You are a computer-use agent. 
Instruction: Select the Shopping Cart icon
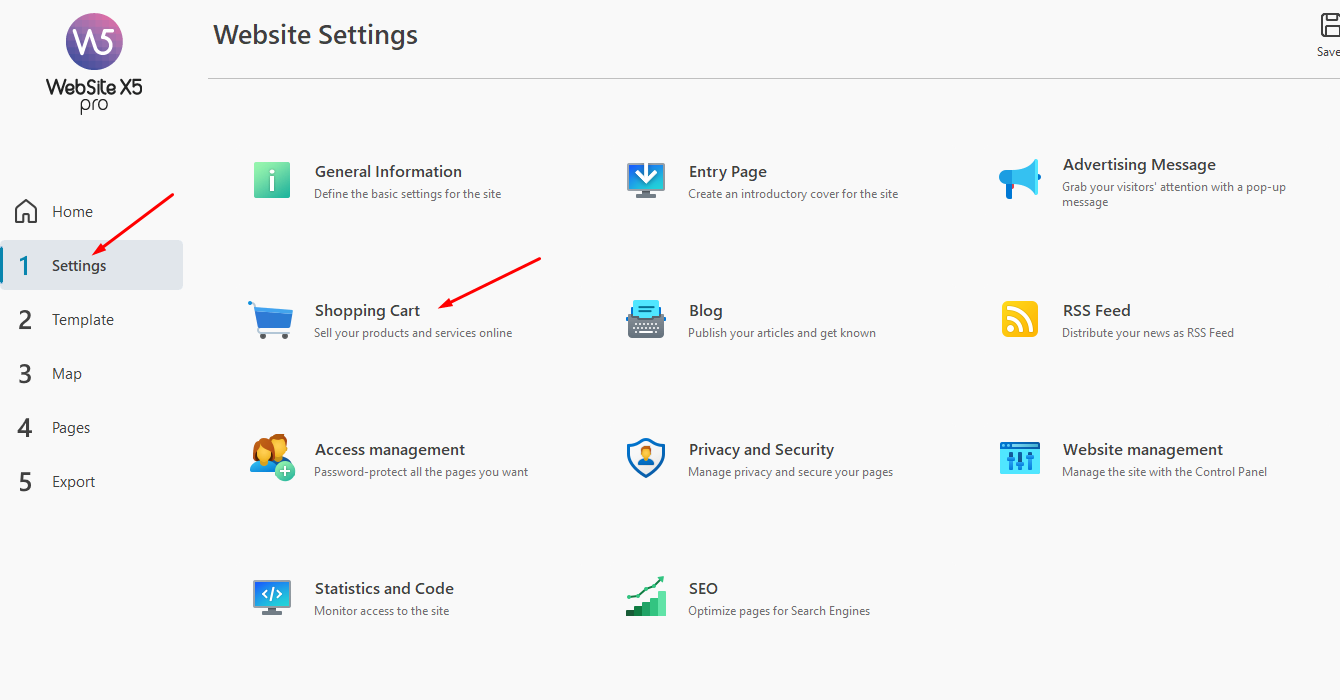[270, 320]
